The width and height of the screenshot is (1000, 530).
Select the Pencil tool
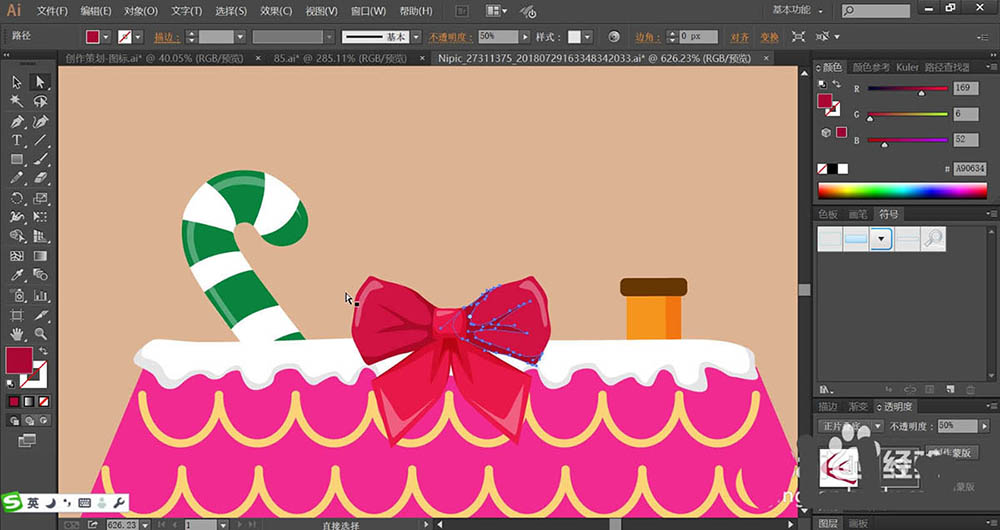[x=17, y=179]
